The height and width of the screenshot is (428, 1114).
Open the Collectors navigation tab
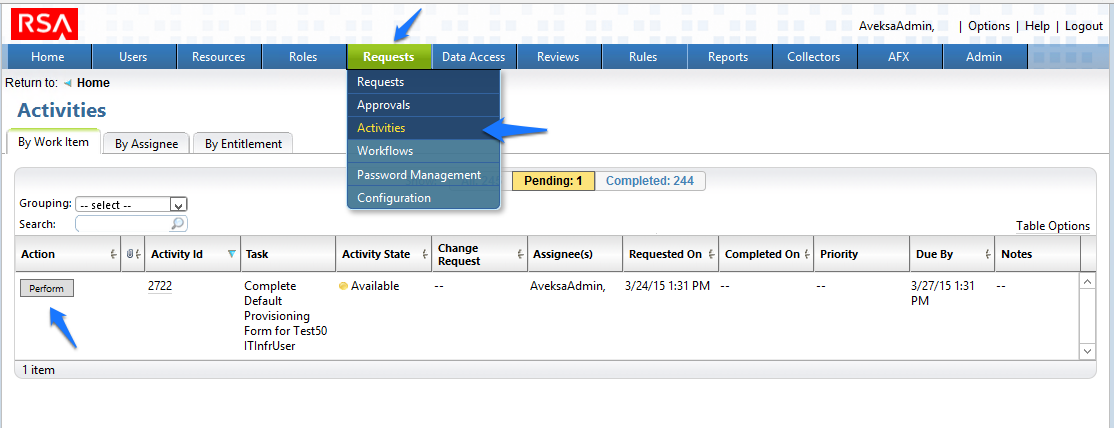(x=814, y=57)
